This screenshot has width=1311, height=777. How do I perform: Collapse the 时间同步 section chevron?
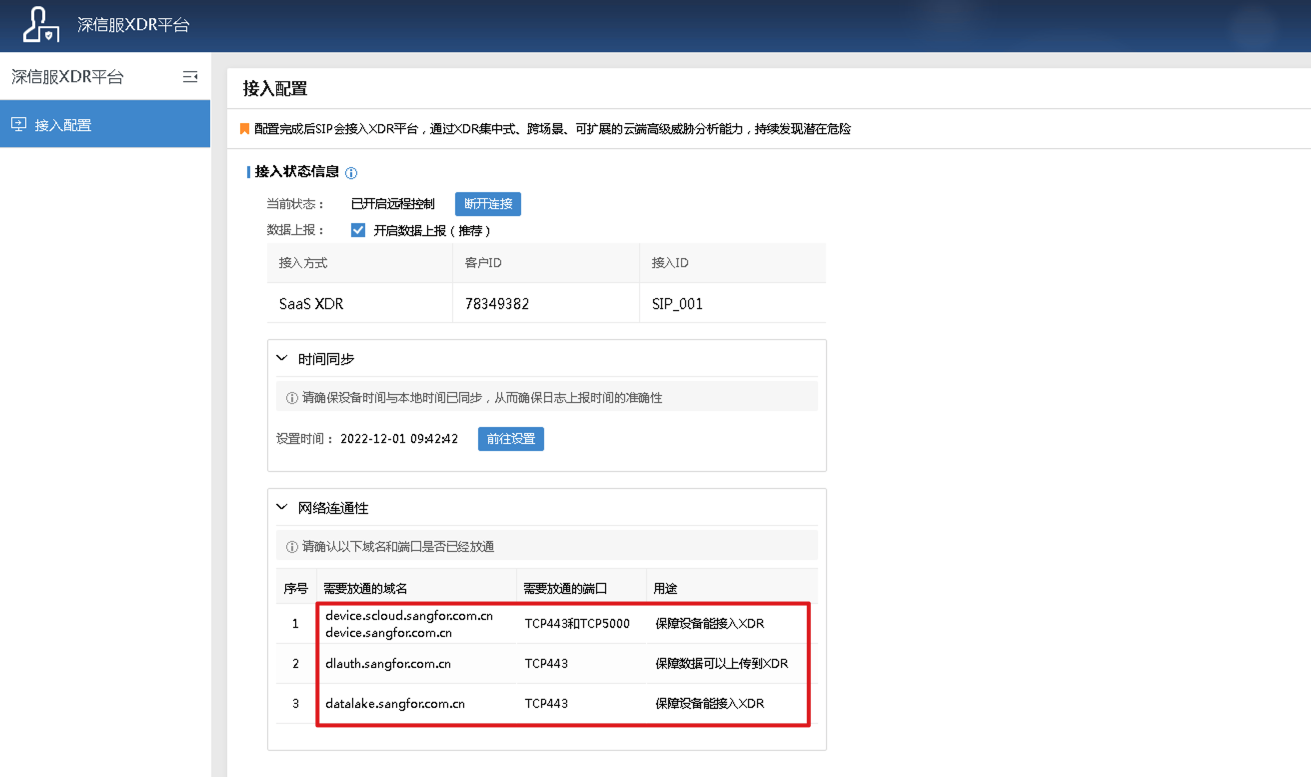[x=281, y=357]
